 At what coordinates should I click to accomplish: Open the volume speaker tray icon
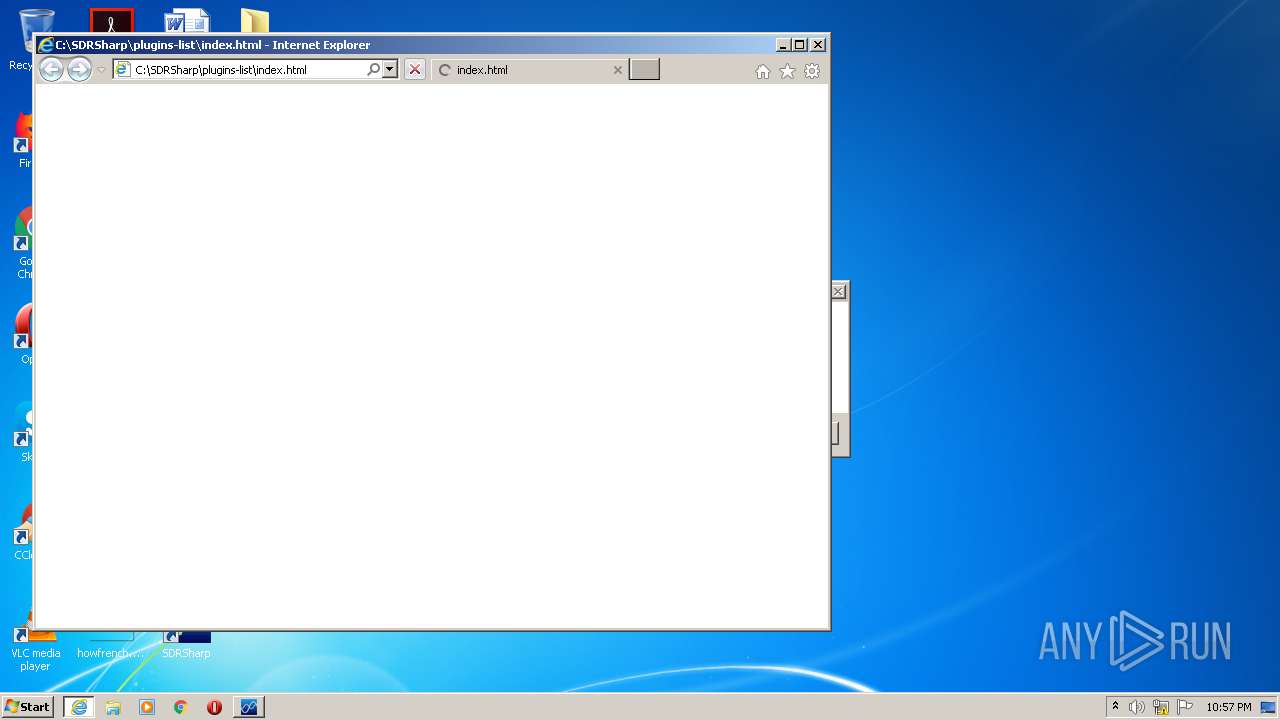pyautogui.click(x=1137, y=707)
